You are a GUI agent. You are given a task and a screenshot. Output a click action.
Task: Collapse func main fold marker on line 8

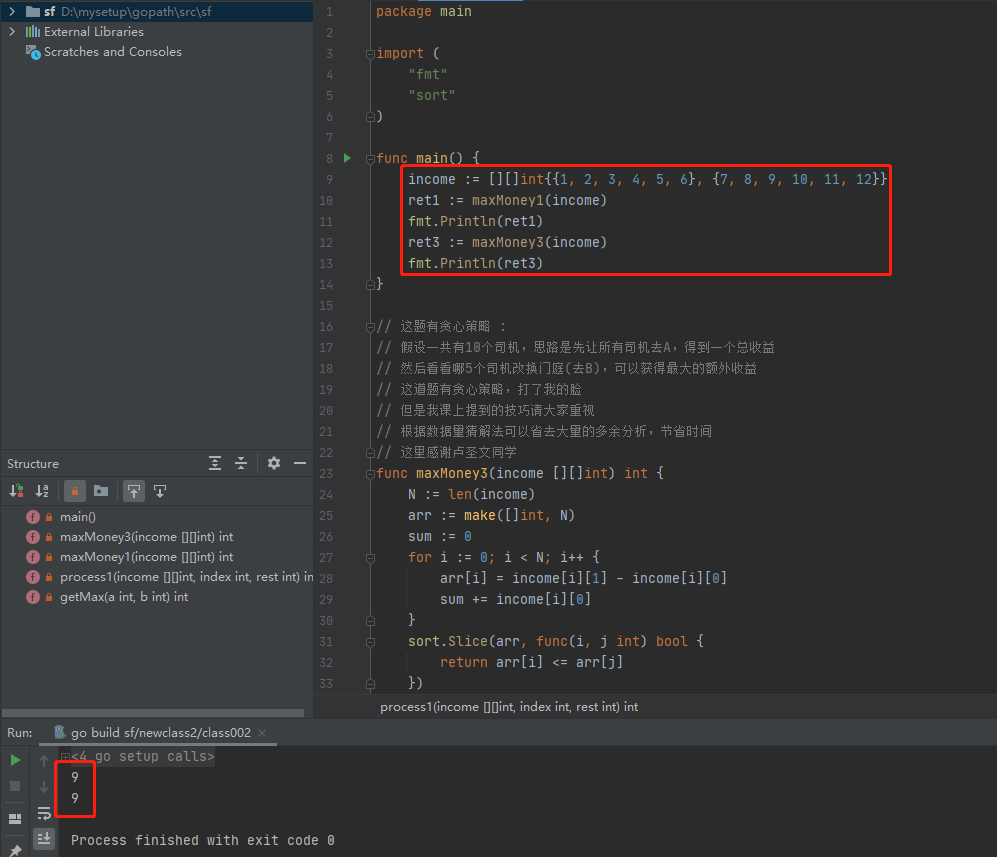(370, 159)
